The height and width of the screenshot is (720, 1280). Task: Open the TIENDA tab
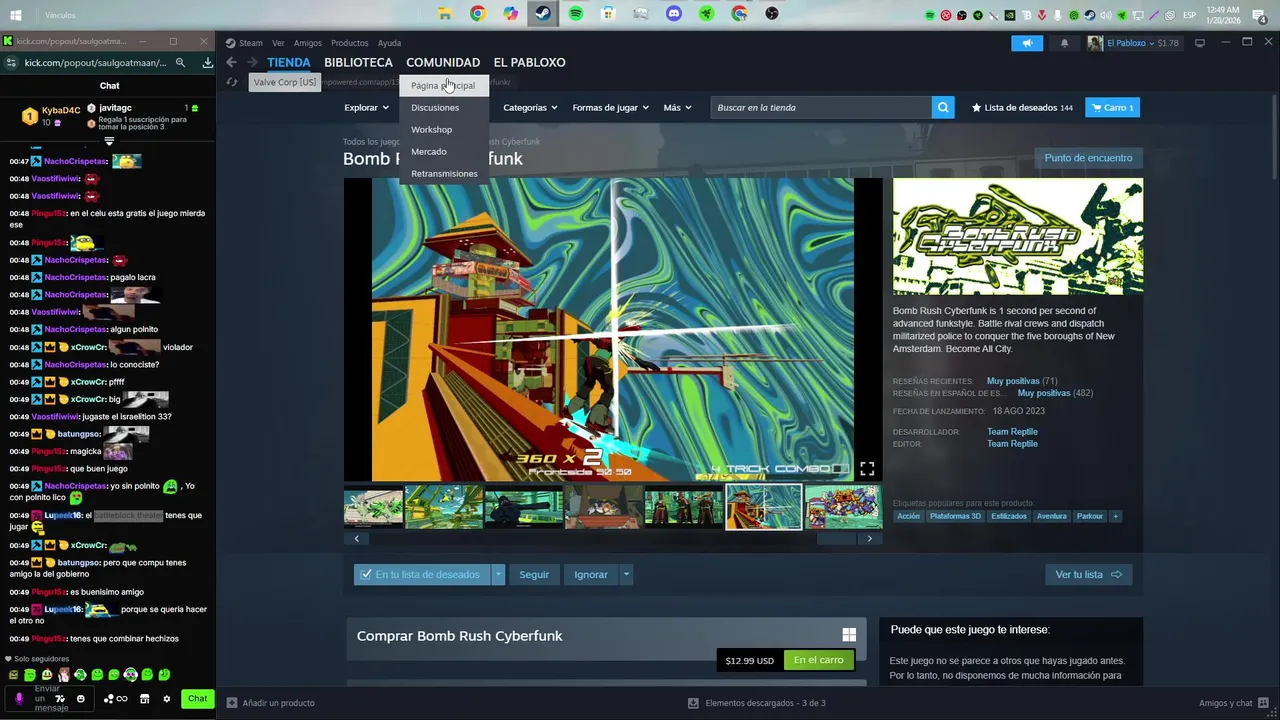pos(289,62)
